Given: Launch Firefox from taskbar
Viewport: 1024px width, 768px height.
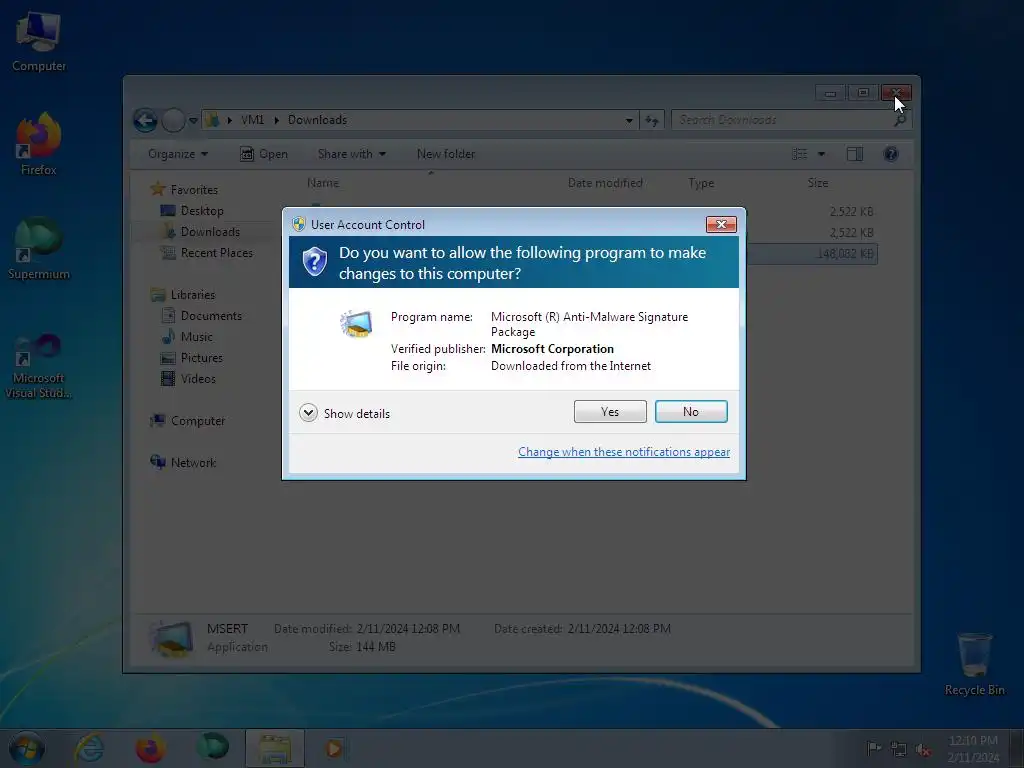Looking at the screenshot, I should click(x=150, y=748).
